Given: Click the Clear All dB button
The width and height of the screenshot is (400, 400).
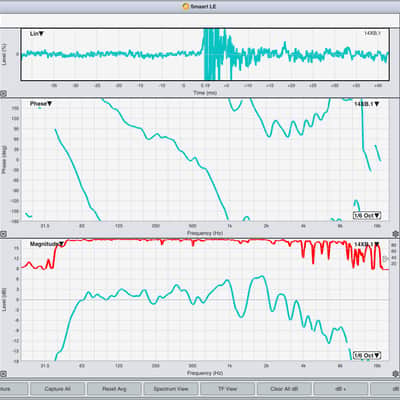Looking at the screenshot, I should (284, 389).
